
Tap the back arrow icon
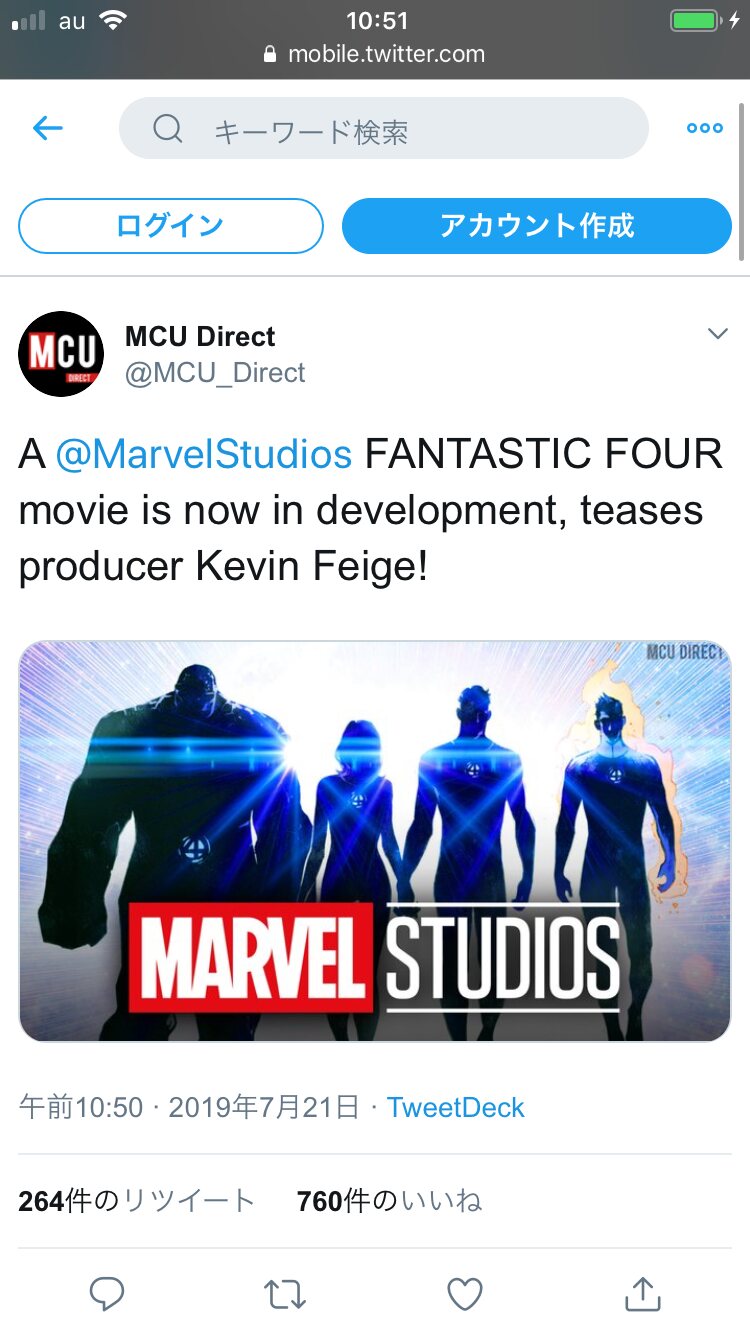(x=48, y=128)
